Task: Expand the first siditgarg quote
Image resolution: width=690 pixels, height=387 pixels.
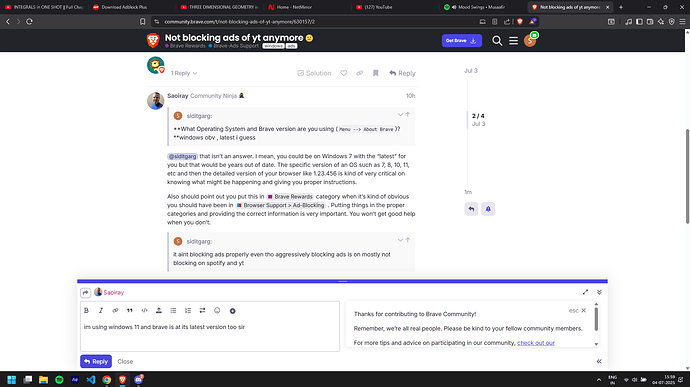Action: pos(400,115)
